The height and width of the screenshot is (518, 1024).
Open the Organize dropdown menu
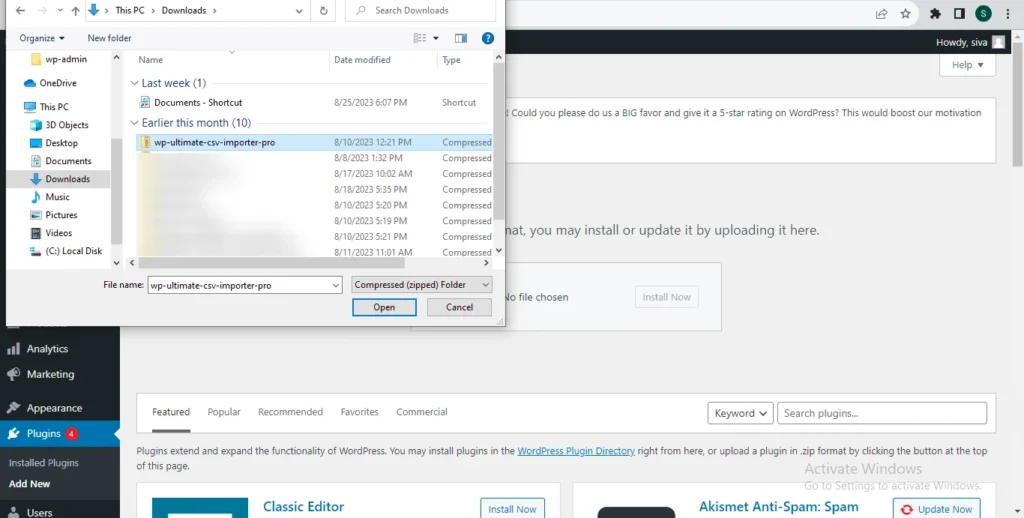pos(42,38)
